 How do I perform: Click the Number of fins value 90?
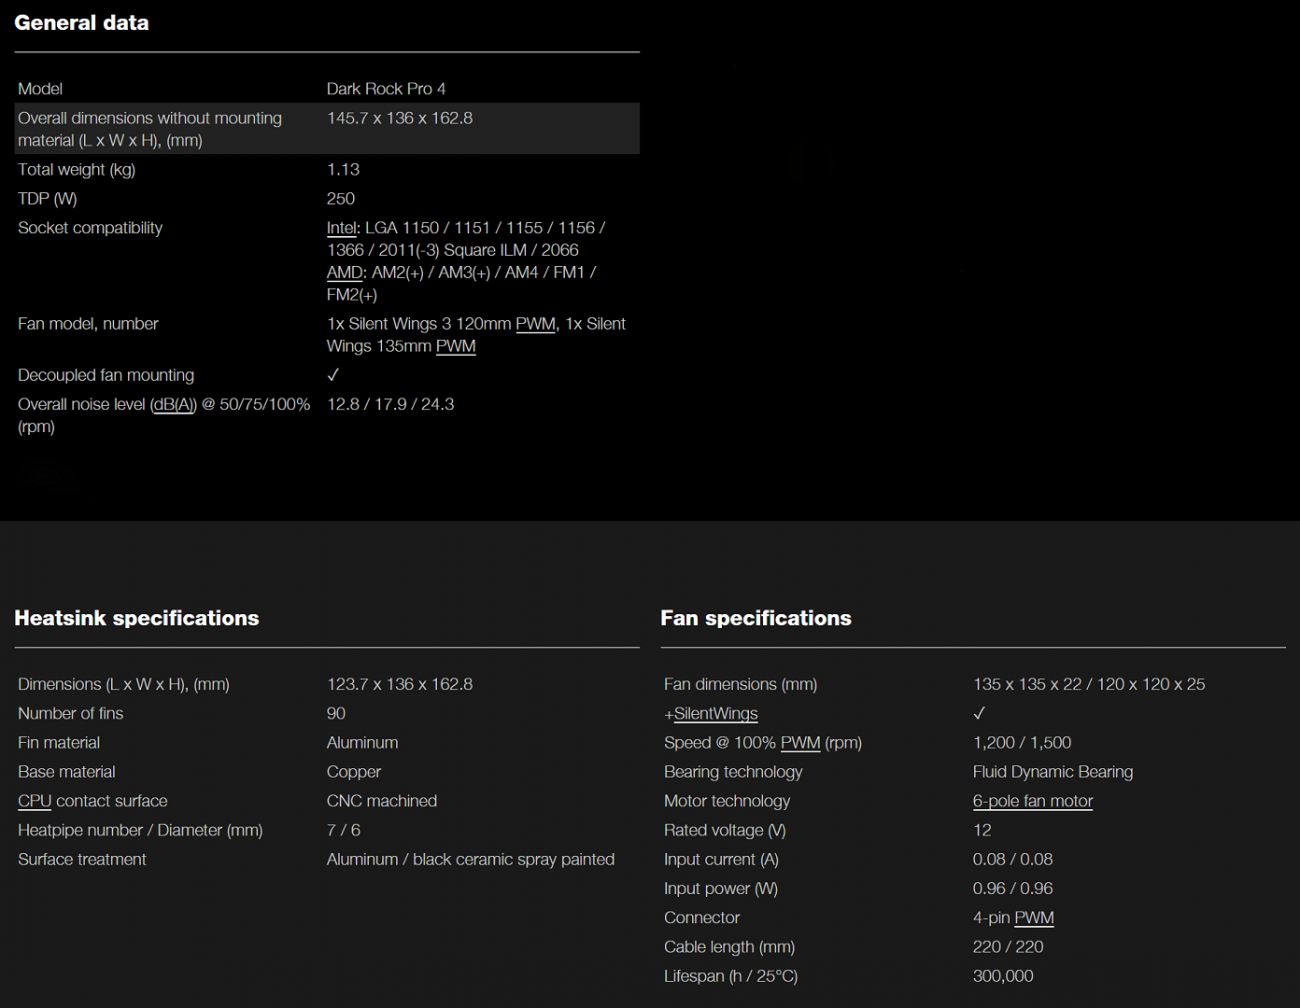tap(336, 714)
